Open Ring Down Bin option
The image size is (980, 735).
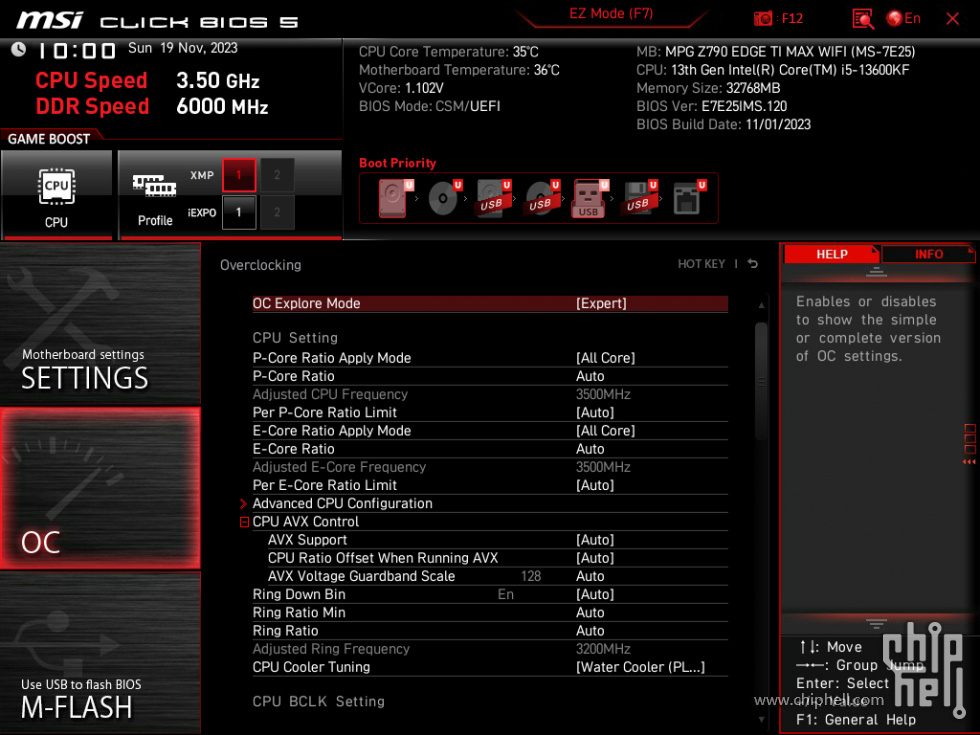(490, 594)
